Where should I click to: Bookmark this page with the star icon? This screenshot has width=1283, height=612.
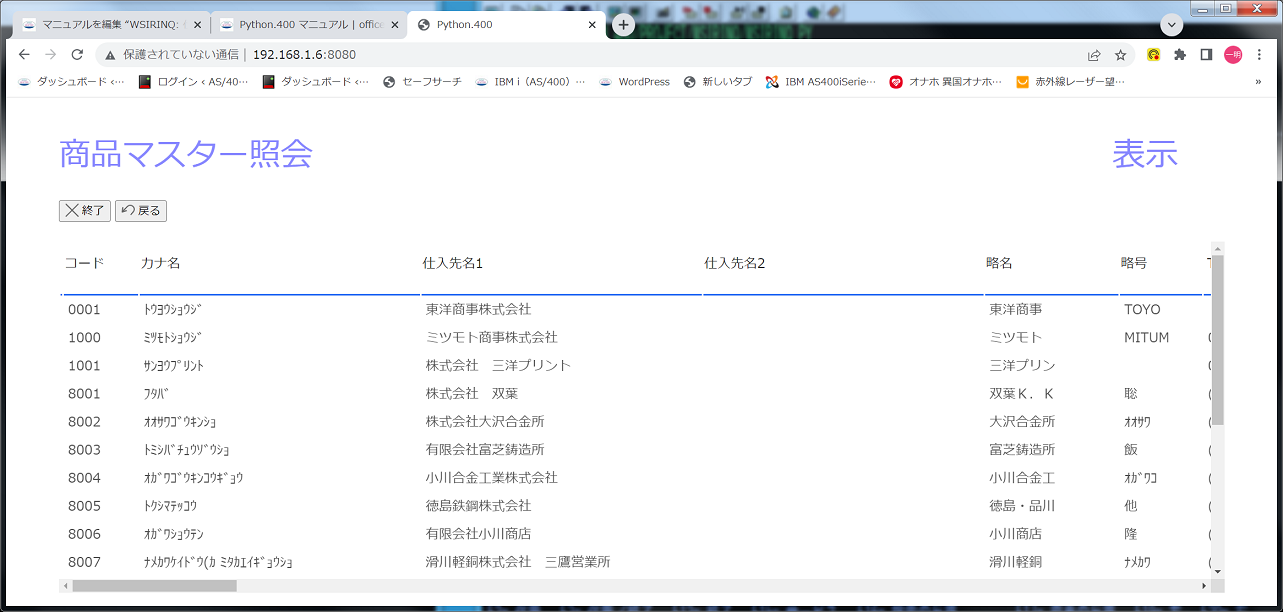click(x=1121, y=55)
